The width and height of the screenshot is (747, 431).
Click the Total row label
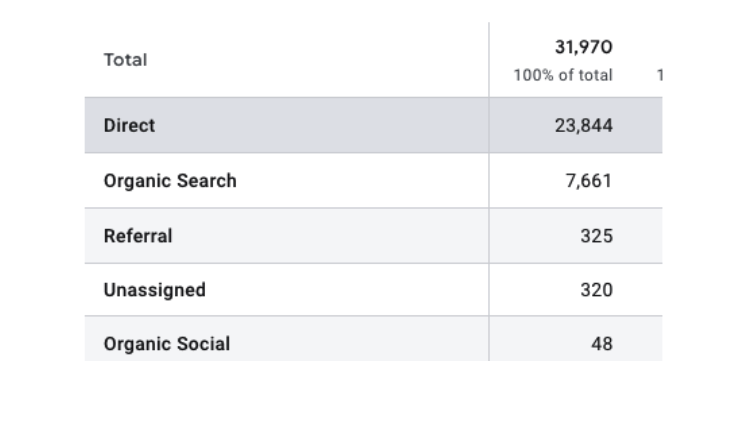(125, 60)
